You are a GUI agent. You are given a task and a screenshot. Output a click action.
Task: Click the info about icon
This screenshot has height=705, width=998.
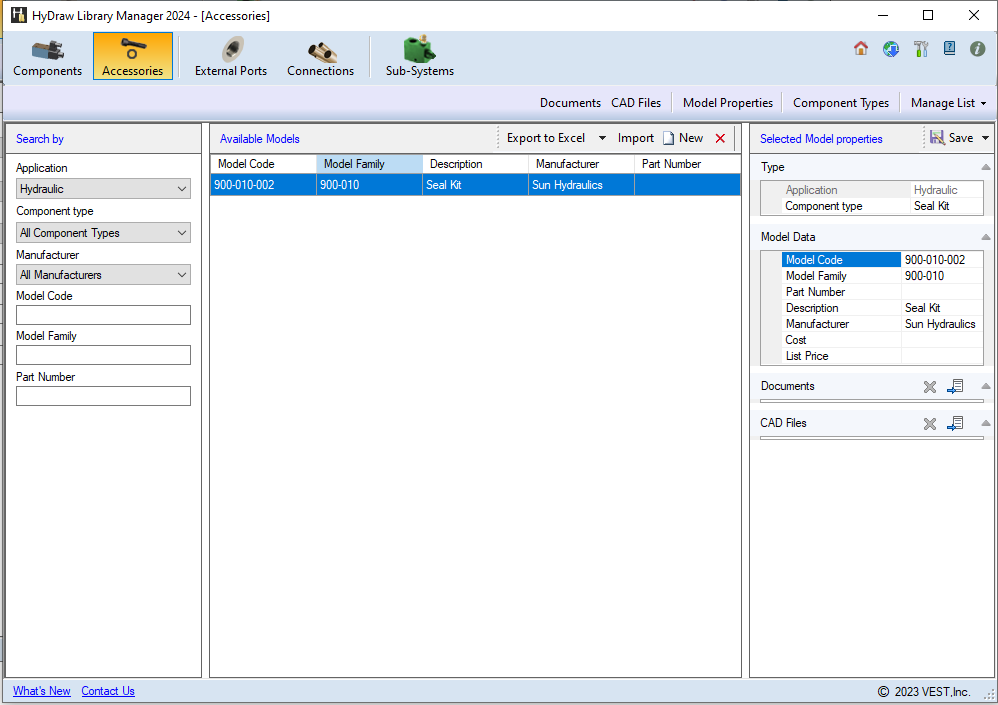click(977, 48)
